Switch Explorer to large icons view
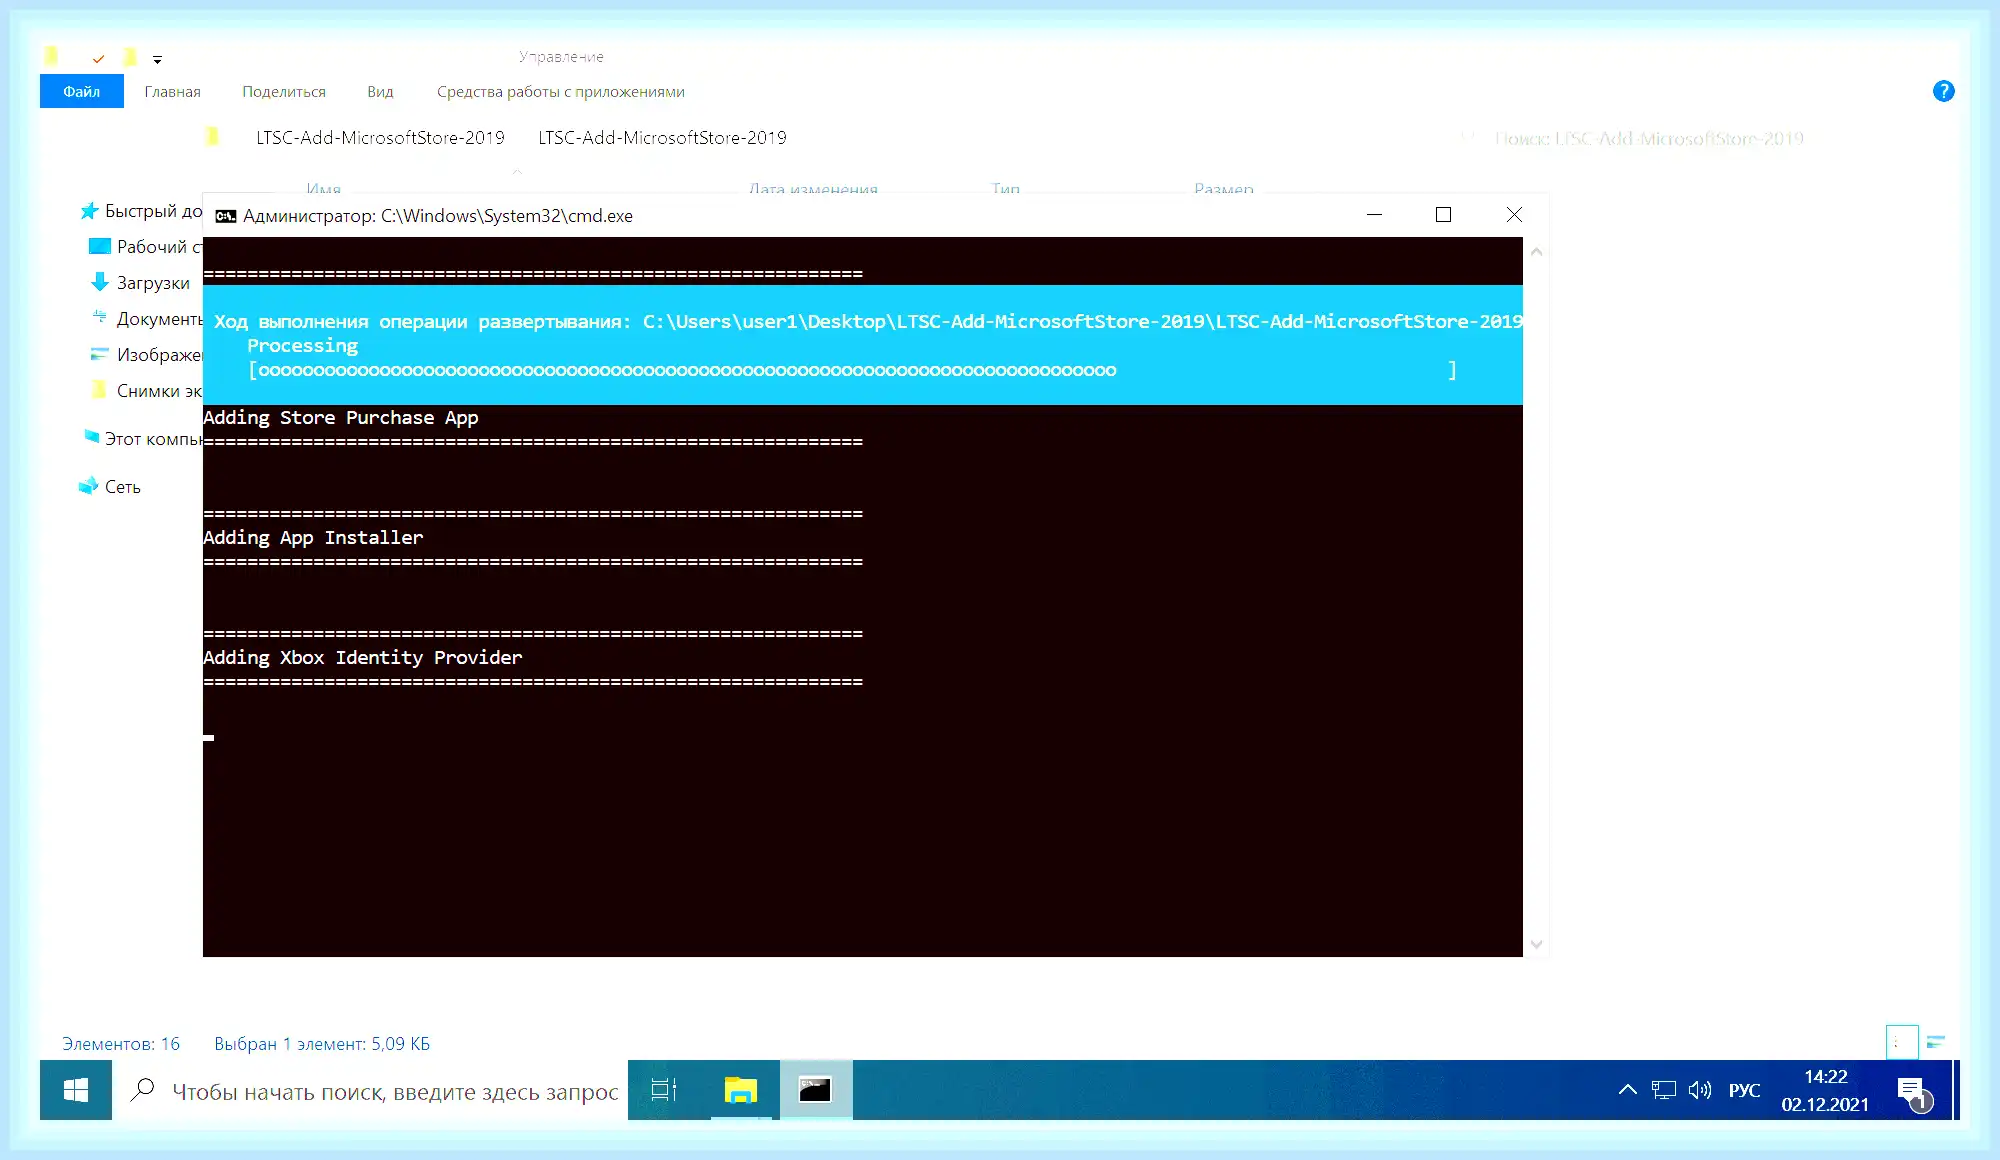This screenshot has height=1160, width=2000. [1936, 1042]
